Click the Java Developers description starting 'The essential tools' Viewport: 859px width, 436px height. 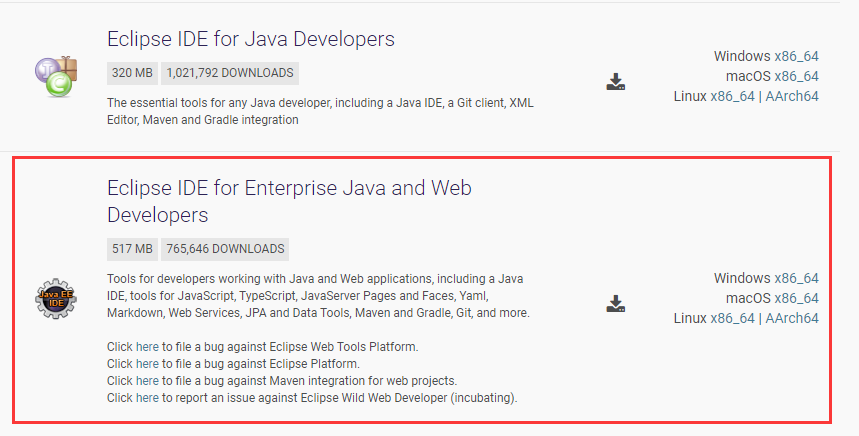point(320,111)
